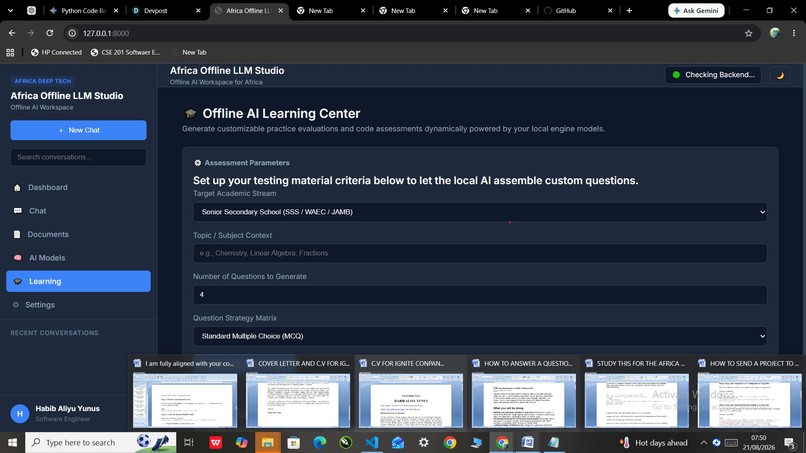
Task: Show hidden system tray icons
Action: 703,442
